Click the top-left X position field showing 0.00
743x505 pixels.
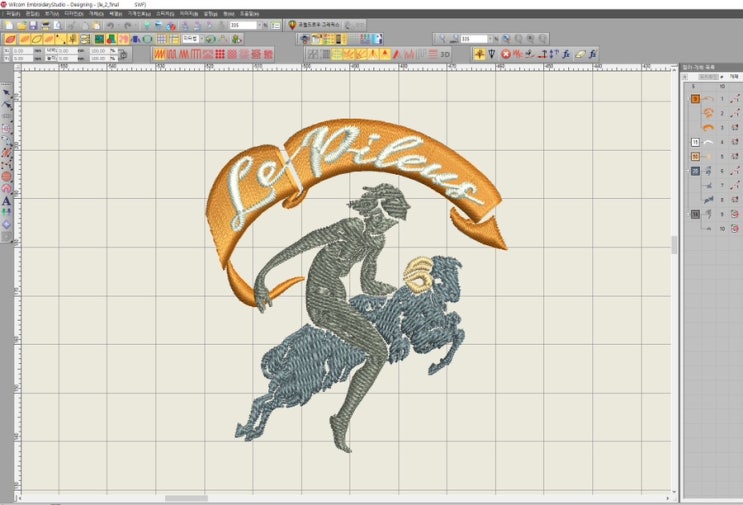tap(23, 51)
